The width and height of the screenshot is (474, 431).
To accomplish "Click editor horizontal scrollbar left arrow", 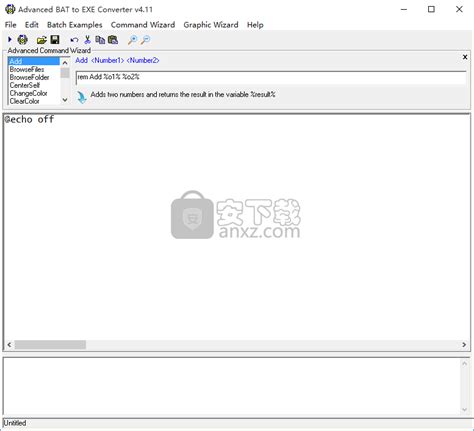I will tap(9, 345).
